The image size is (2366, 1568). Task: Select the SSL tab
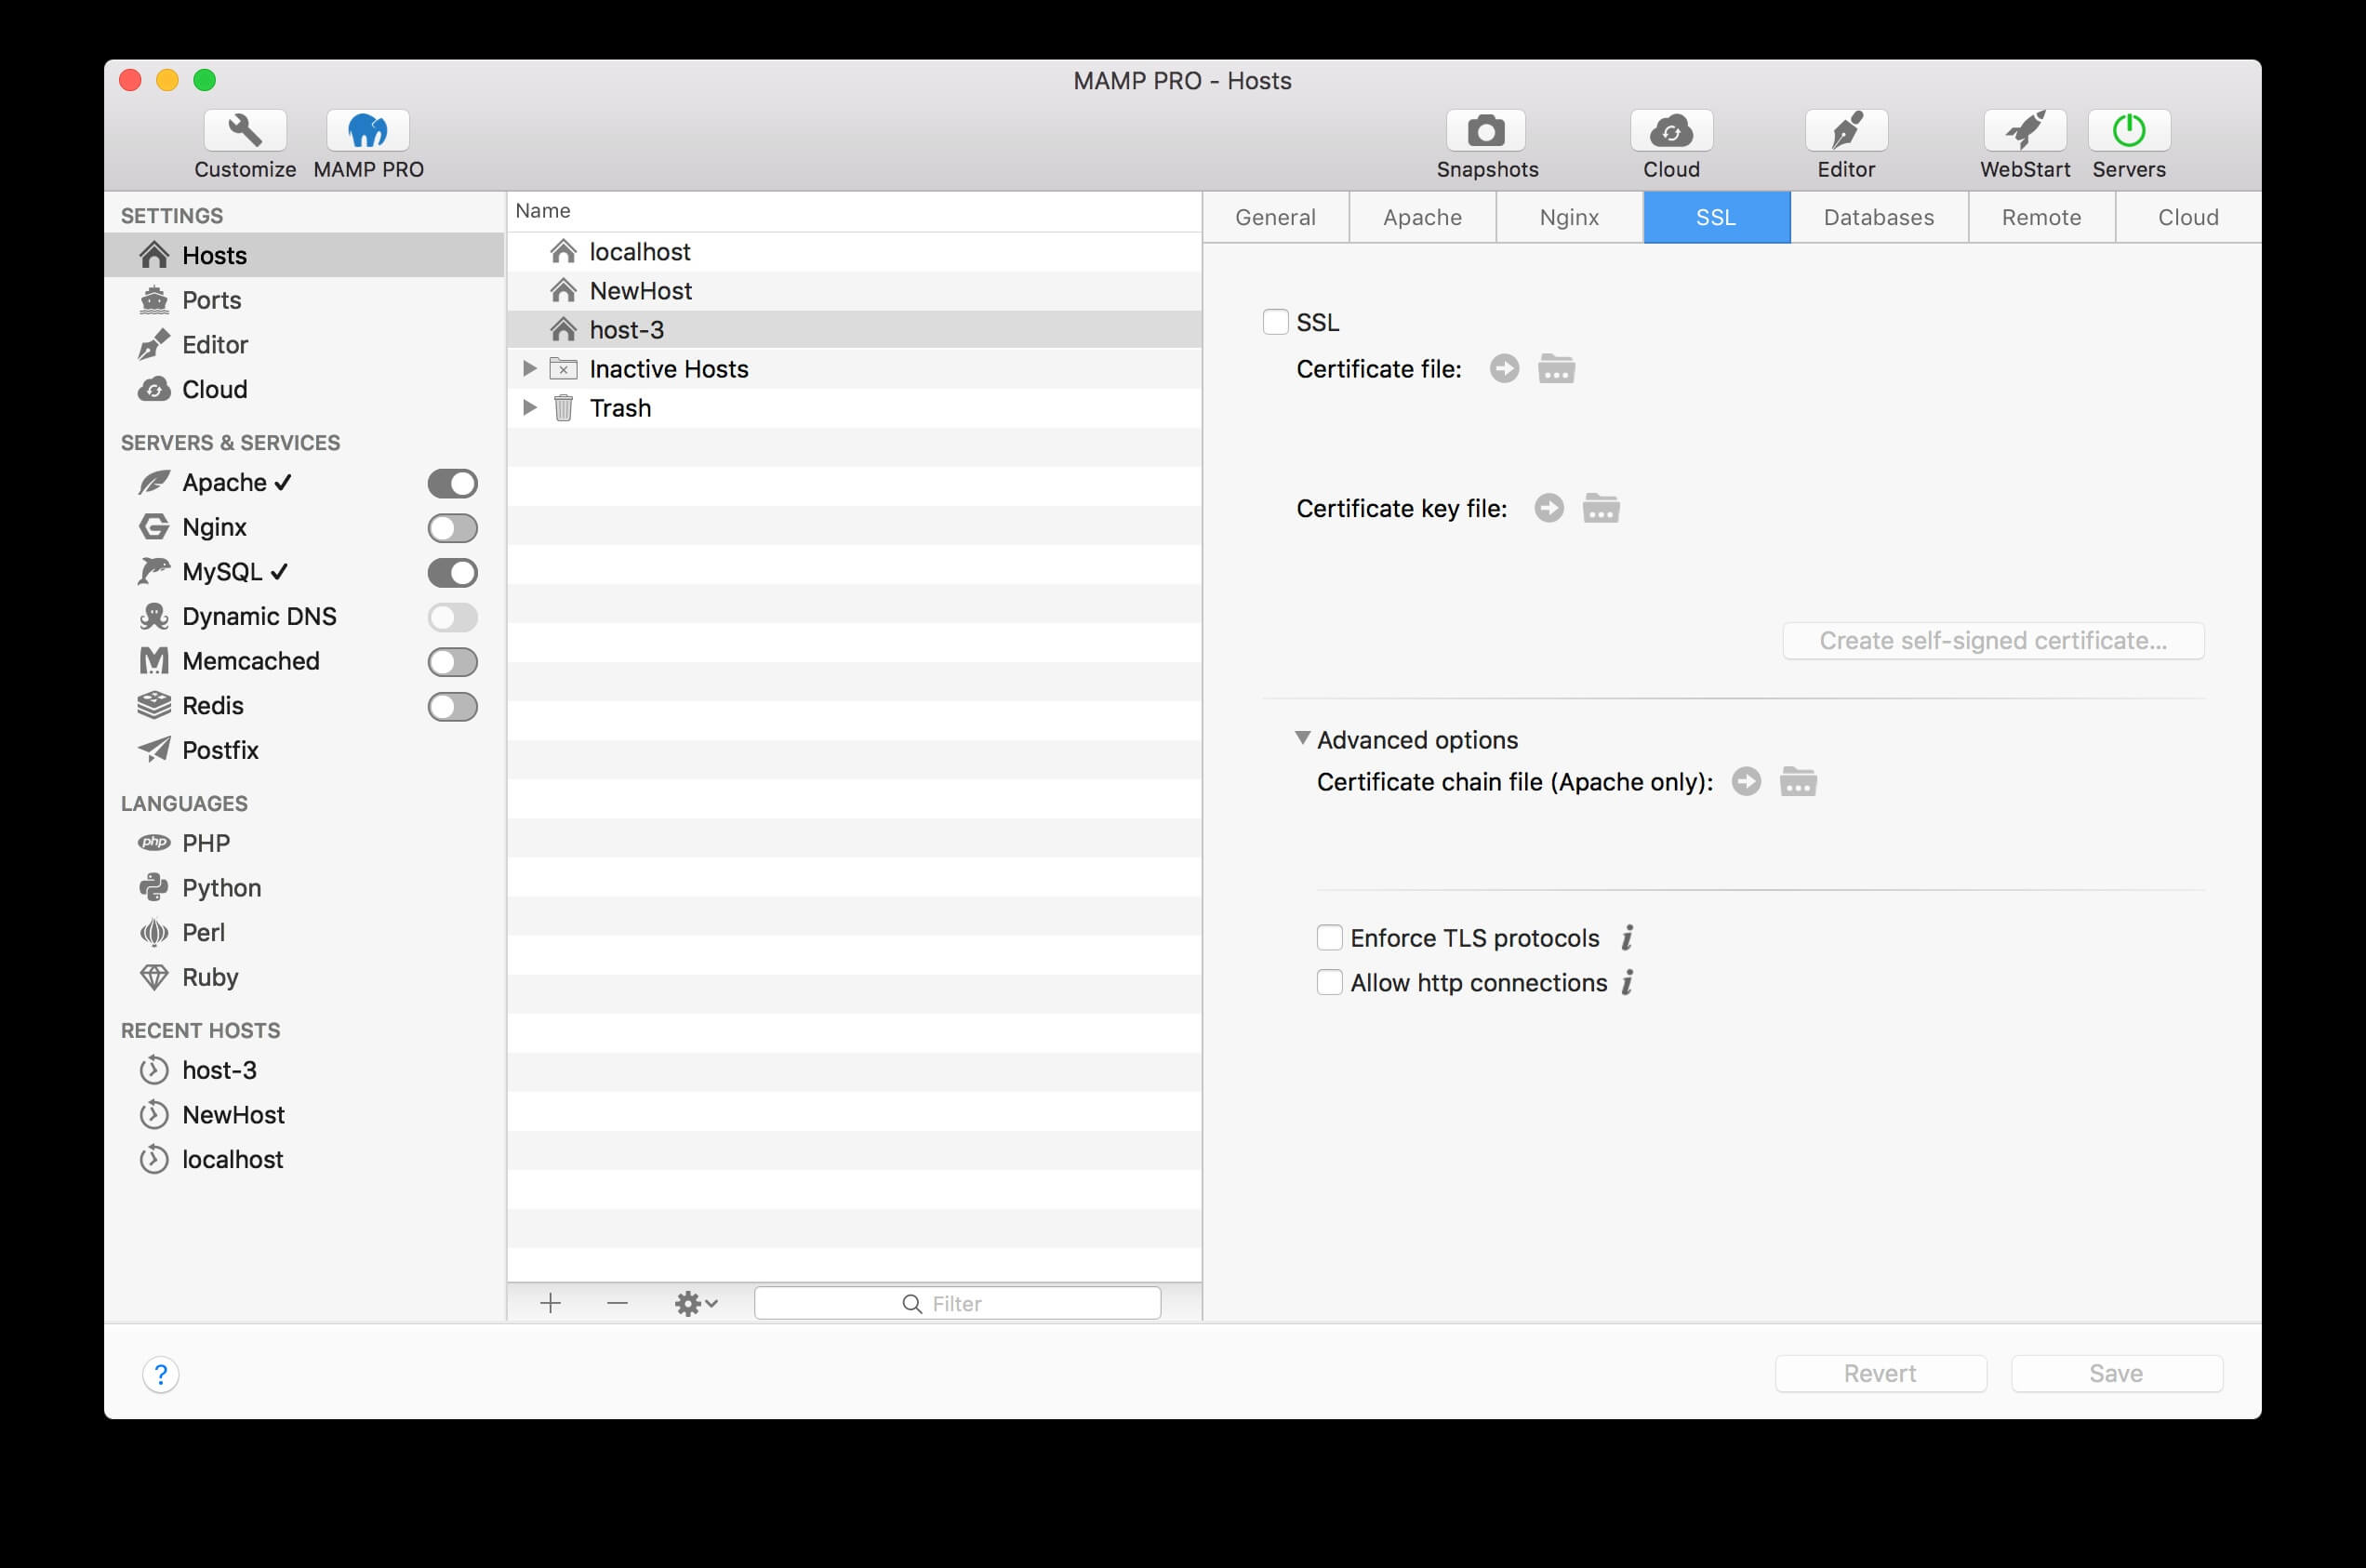pos(1716,217)
